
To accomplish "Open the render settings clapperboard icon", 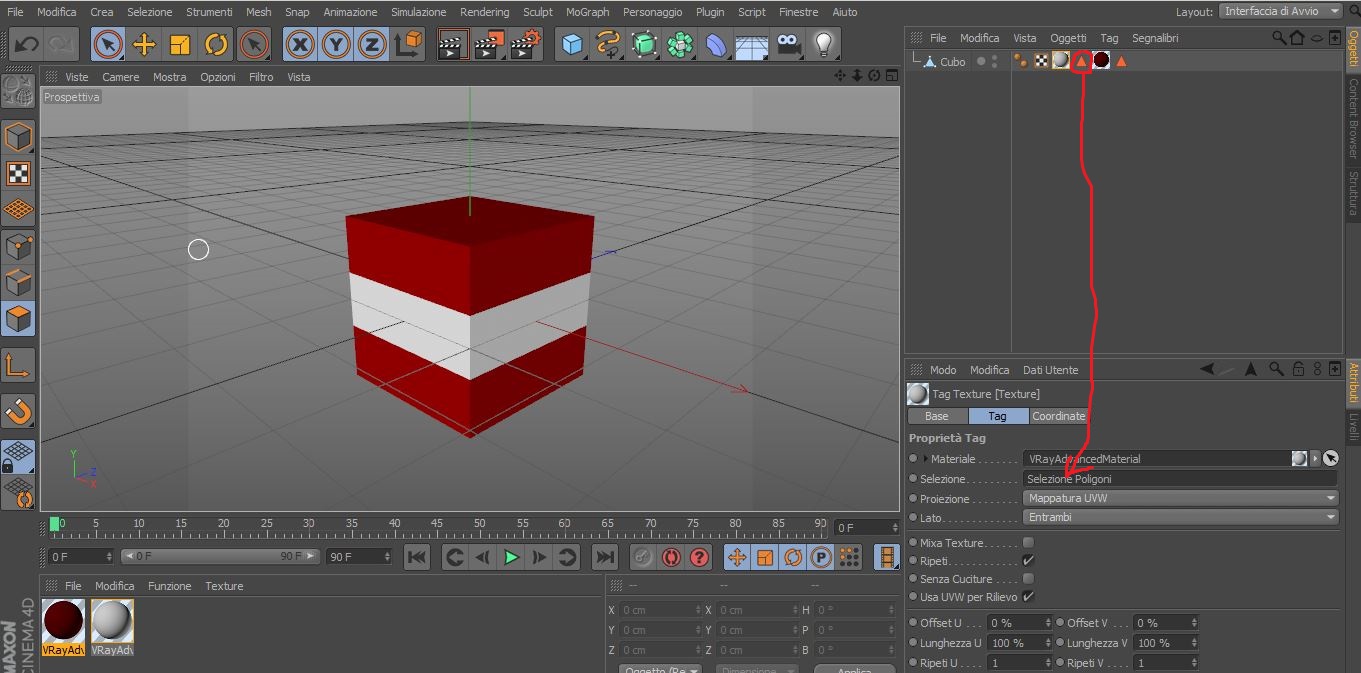I will (x=526, y=45).
